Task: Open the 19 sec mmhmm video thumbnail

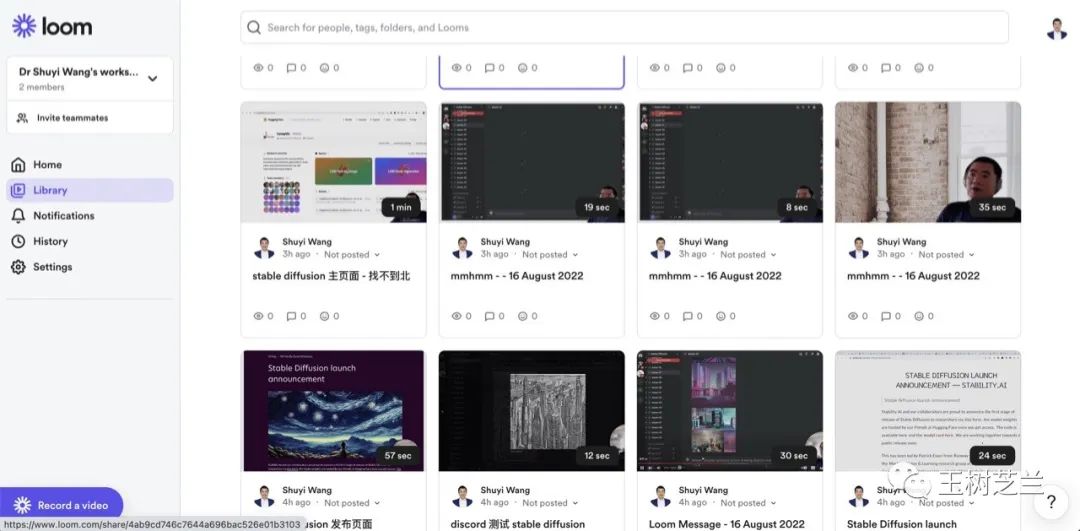Action: [532, 162]
